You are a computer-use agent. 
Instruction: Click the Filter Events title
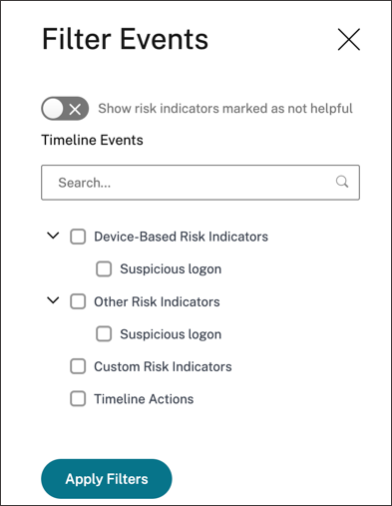point(125,39)
